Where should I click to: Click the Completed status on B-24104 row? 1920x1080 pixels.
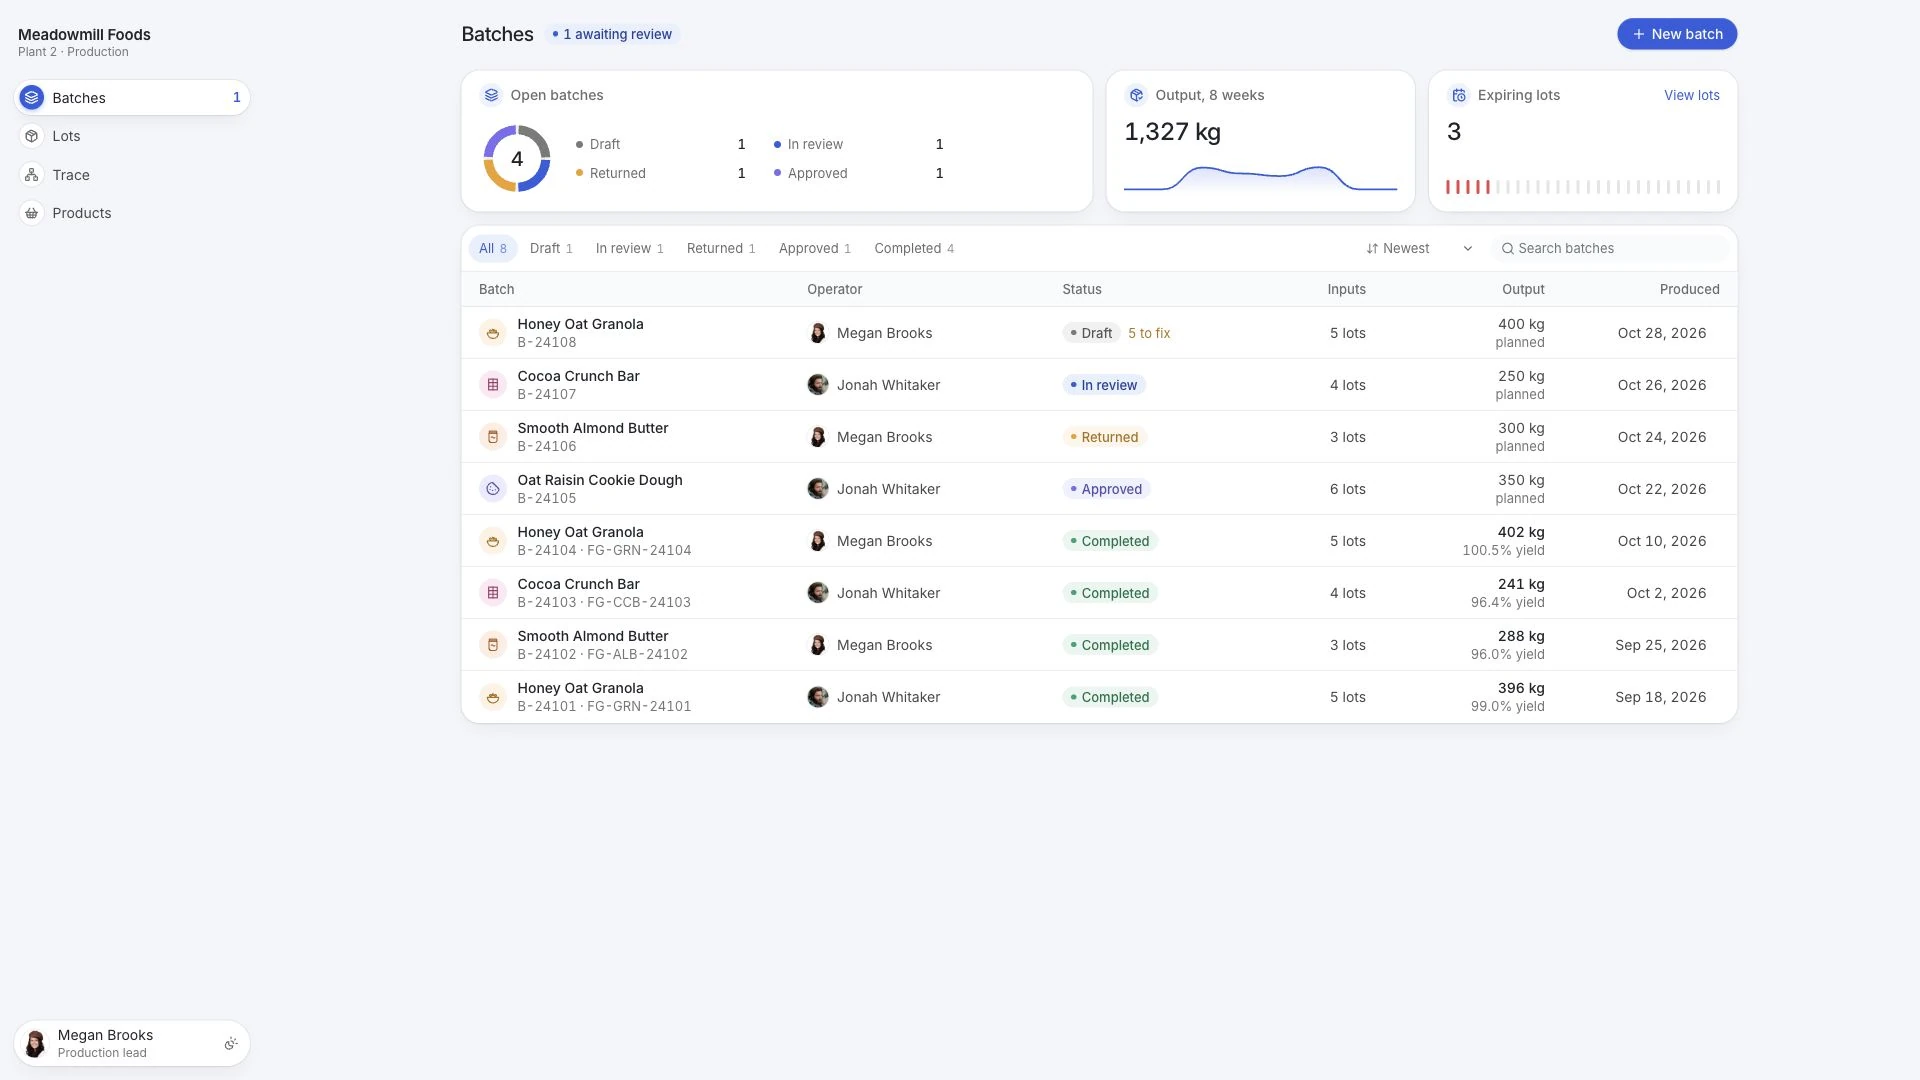[x=1110, y=541]
